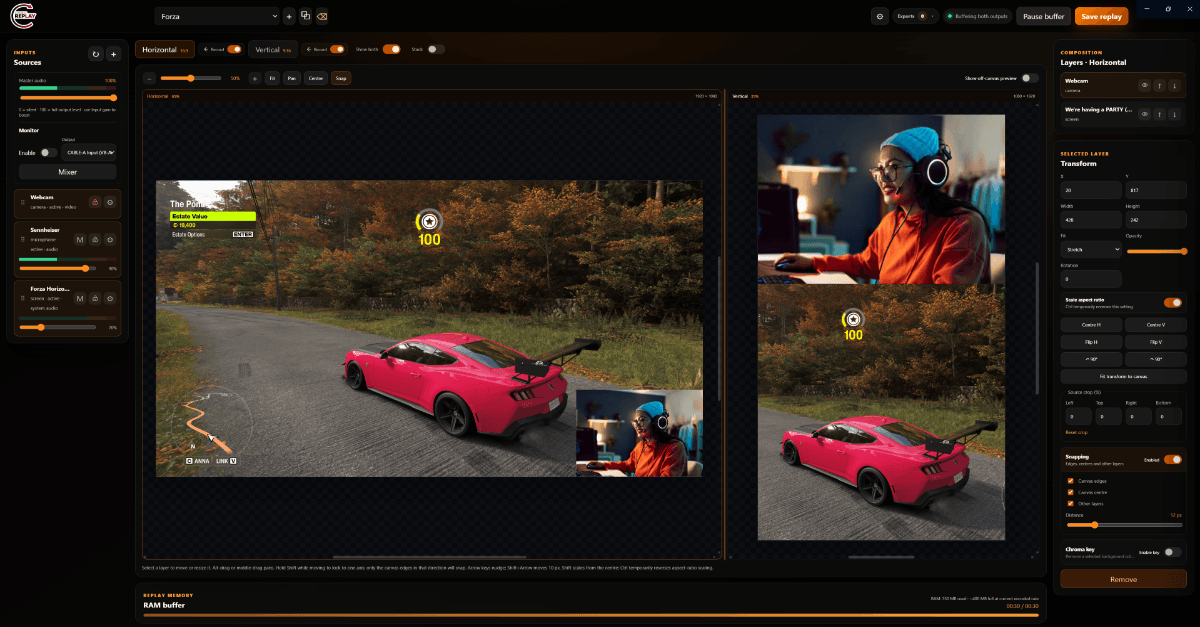Click Reset crop link
The height and width of the screenshot is (627, 1200).
[x=1076, y=432]
